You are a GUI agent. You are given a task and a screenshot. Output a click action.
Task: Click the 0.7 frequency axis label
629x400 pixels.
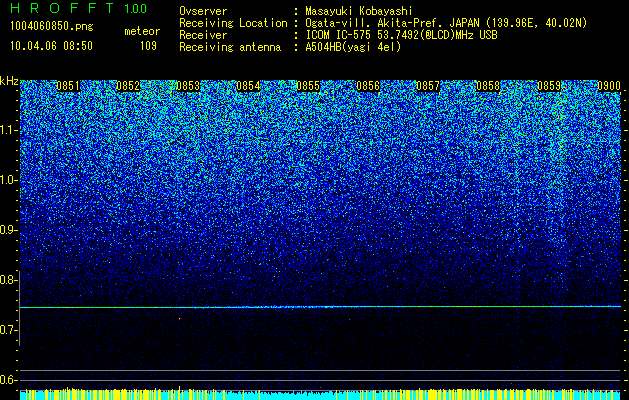(x=8, y=330)
